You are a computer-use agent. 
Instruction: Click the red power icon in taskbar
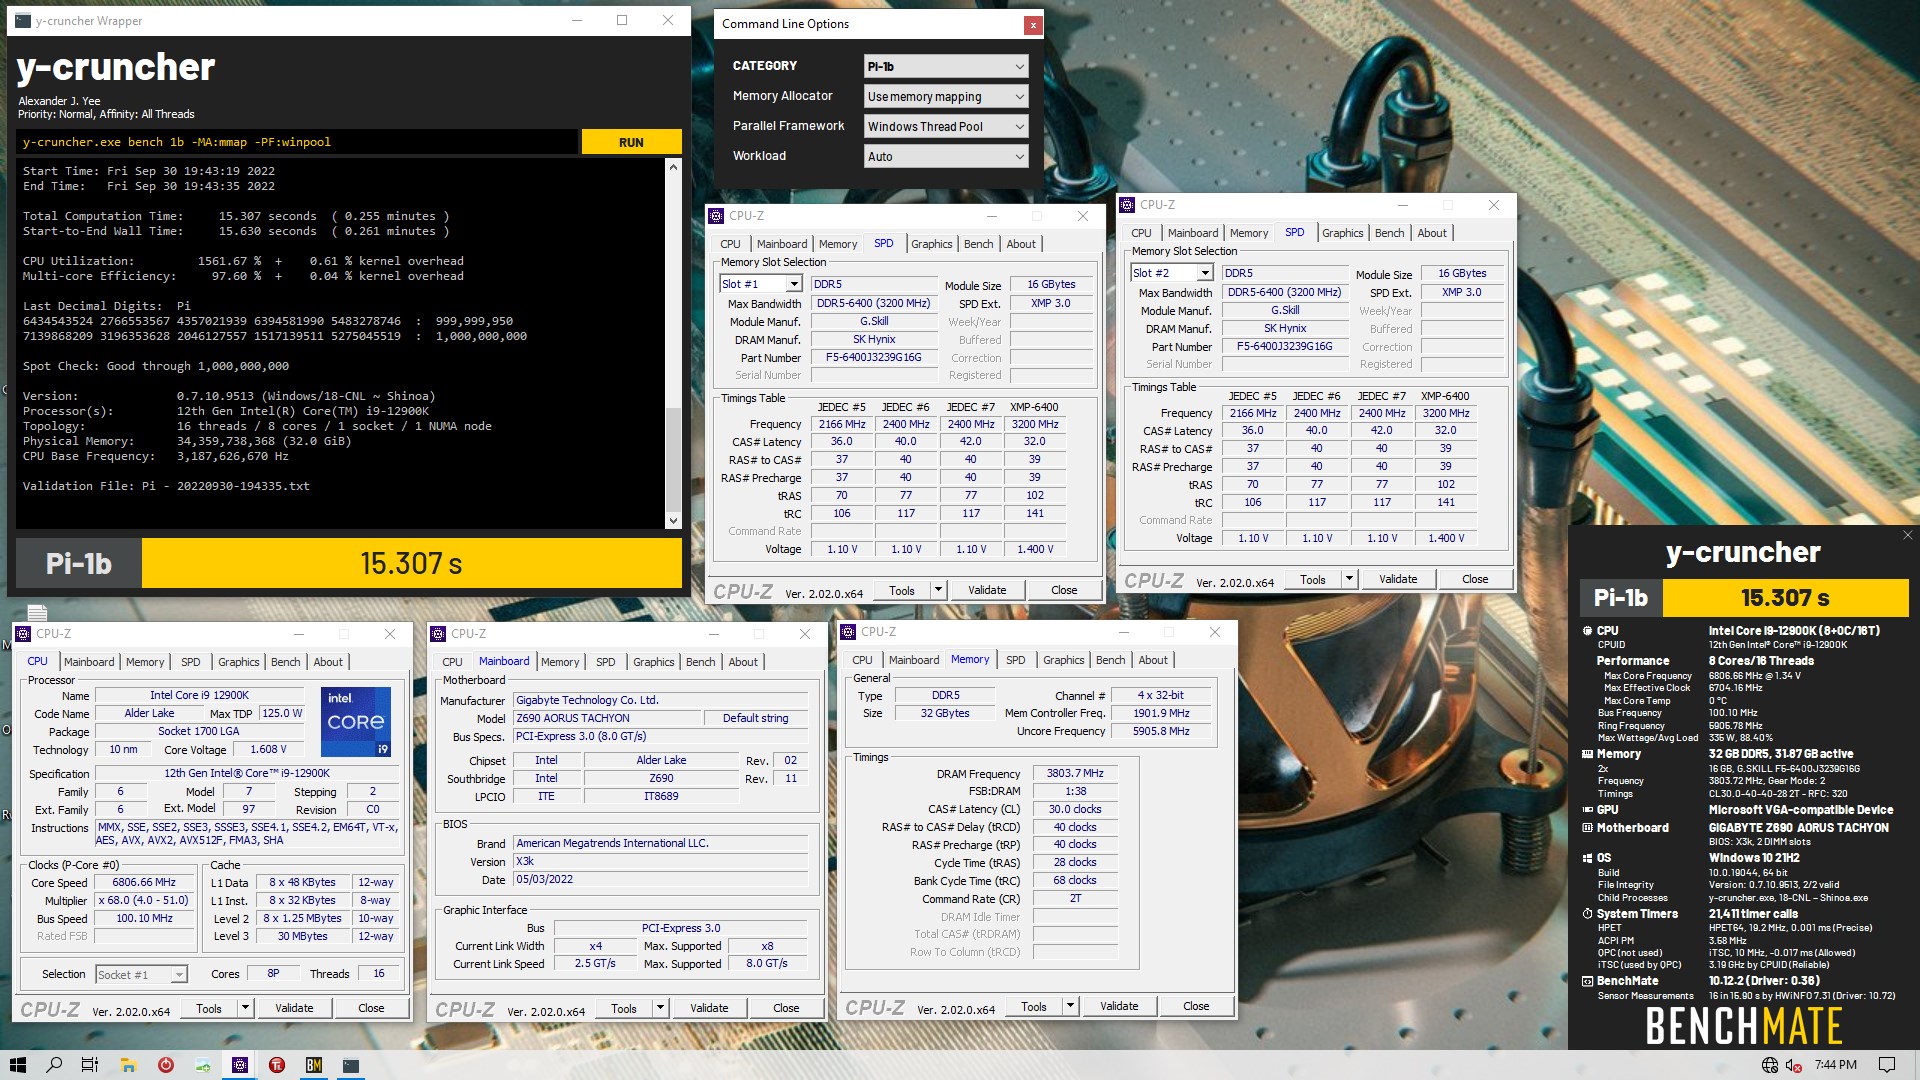[166, 1065]
